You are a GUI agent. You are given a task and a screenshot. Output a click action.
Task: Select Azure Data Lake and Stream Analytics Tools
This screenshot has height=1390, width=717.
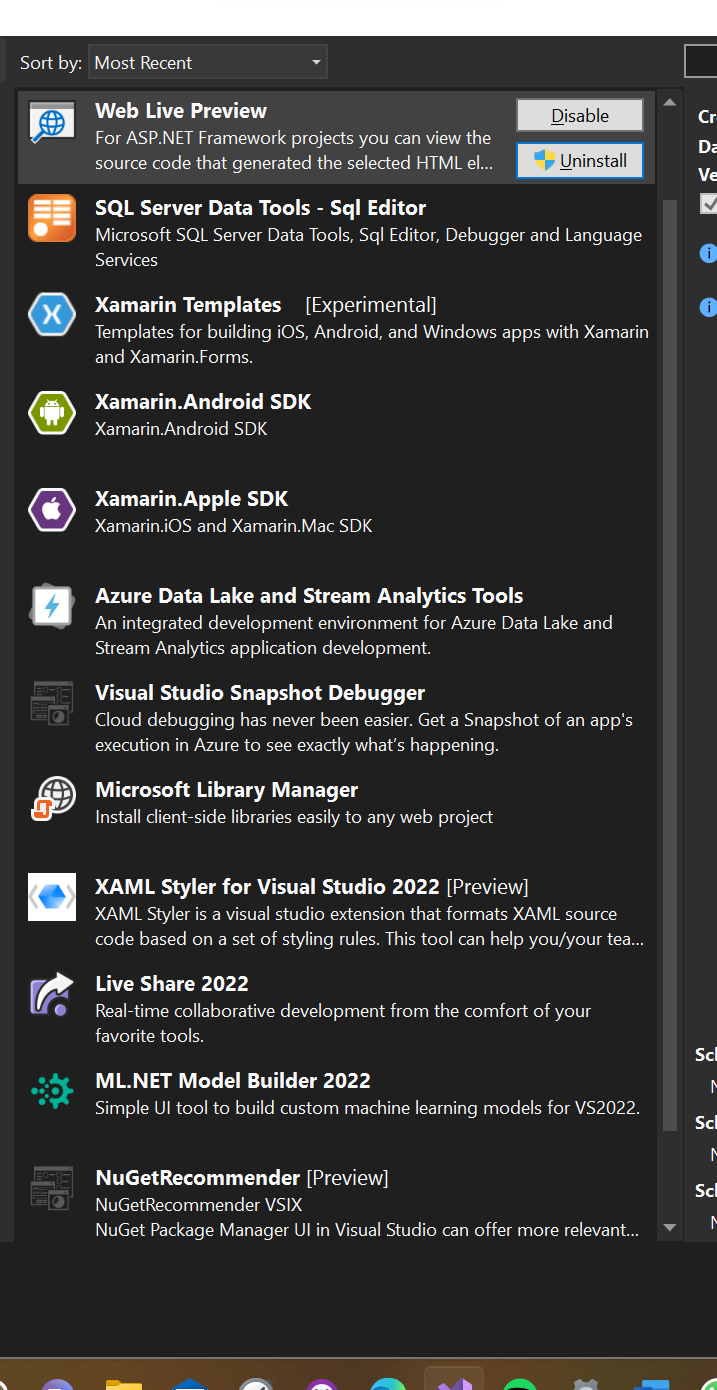click(x=309, y=596)
